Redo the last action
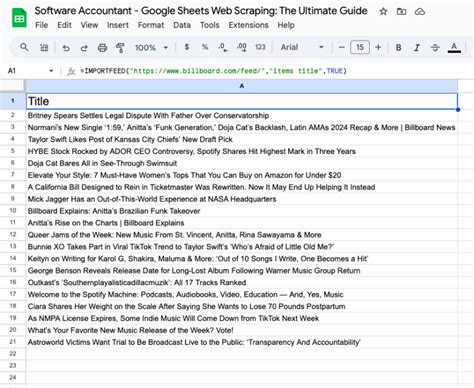This screenshot has height=388, width=474. pos(84,48)
